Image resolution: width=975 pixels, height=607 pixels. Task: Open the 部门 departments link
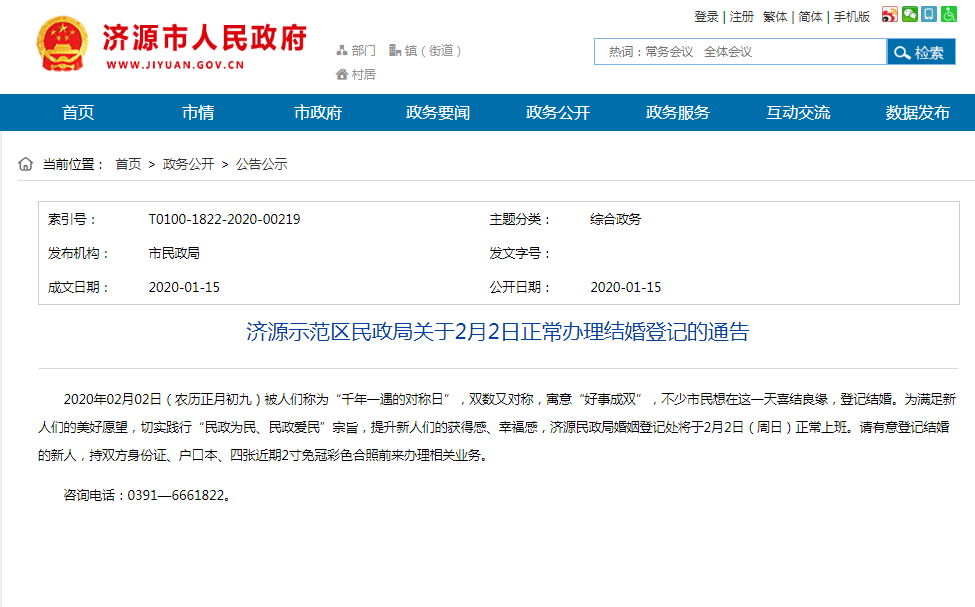[356, 50]
